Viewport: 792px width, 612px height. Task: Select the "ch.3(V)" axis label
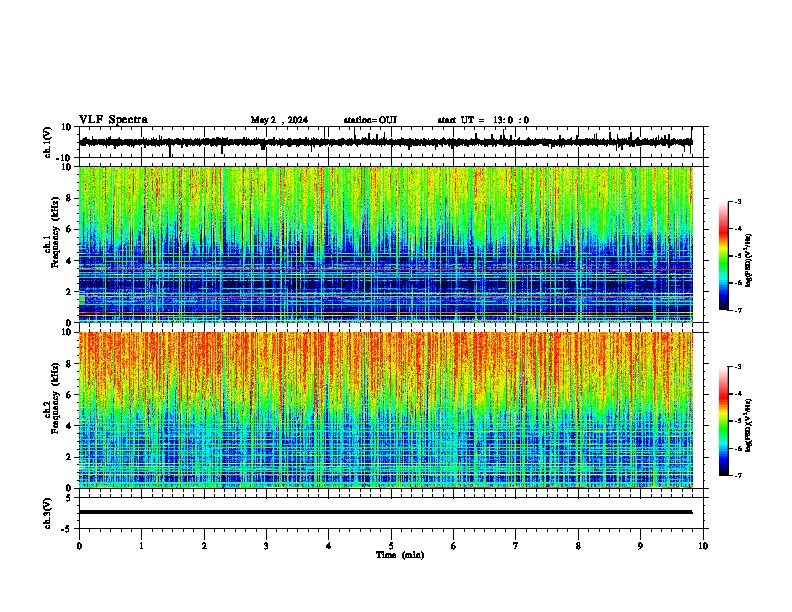(x=48, y=514)
